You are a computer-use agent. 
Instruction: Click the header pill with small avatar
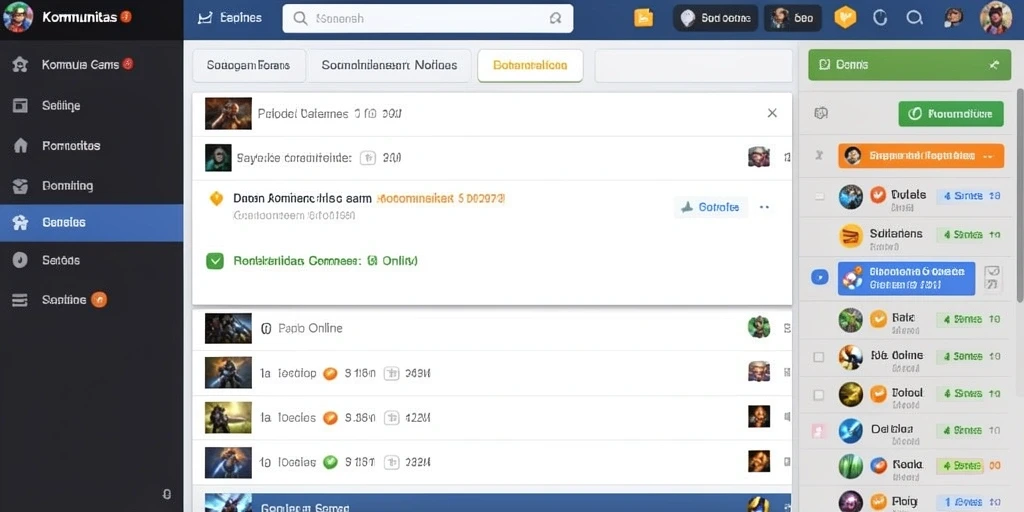click(x=793, y=18)
